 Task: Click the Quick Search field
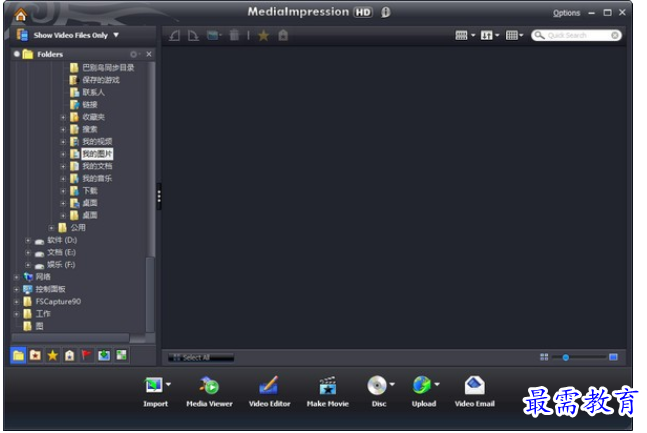pos(576,35)
